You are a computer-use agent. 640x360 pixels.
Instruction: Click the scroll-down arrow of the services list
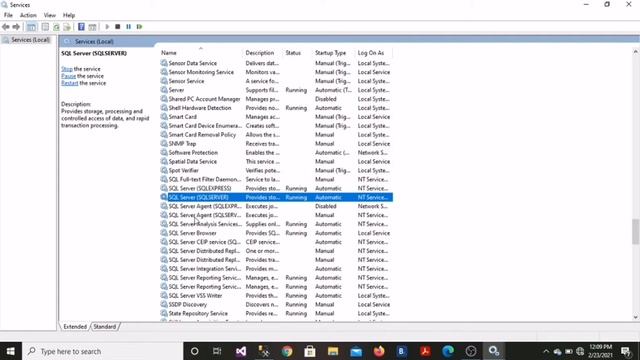(636, 317)
